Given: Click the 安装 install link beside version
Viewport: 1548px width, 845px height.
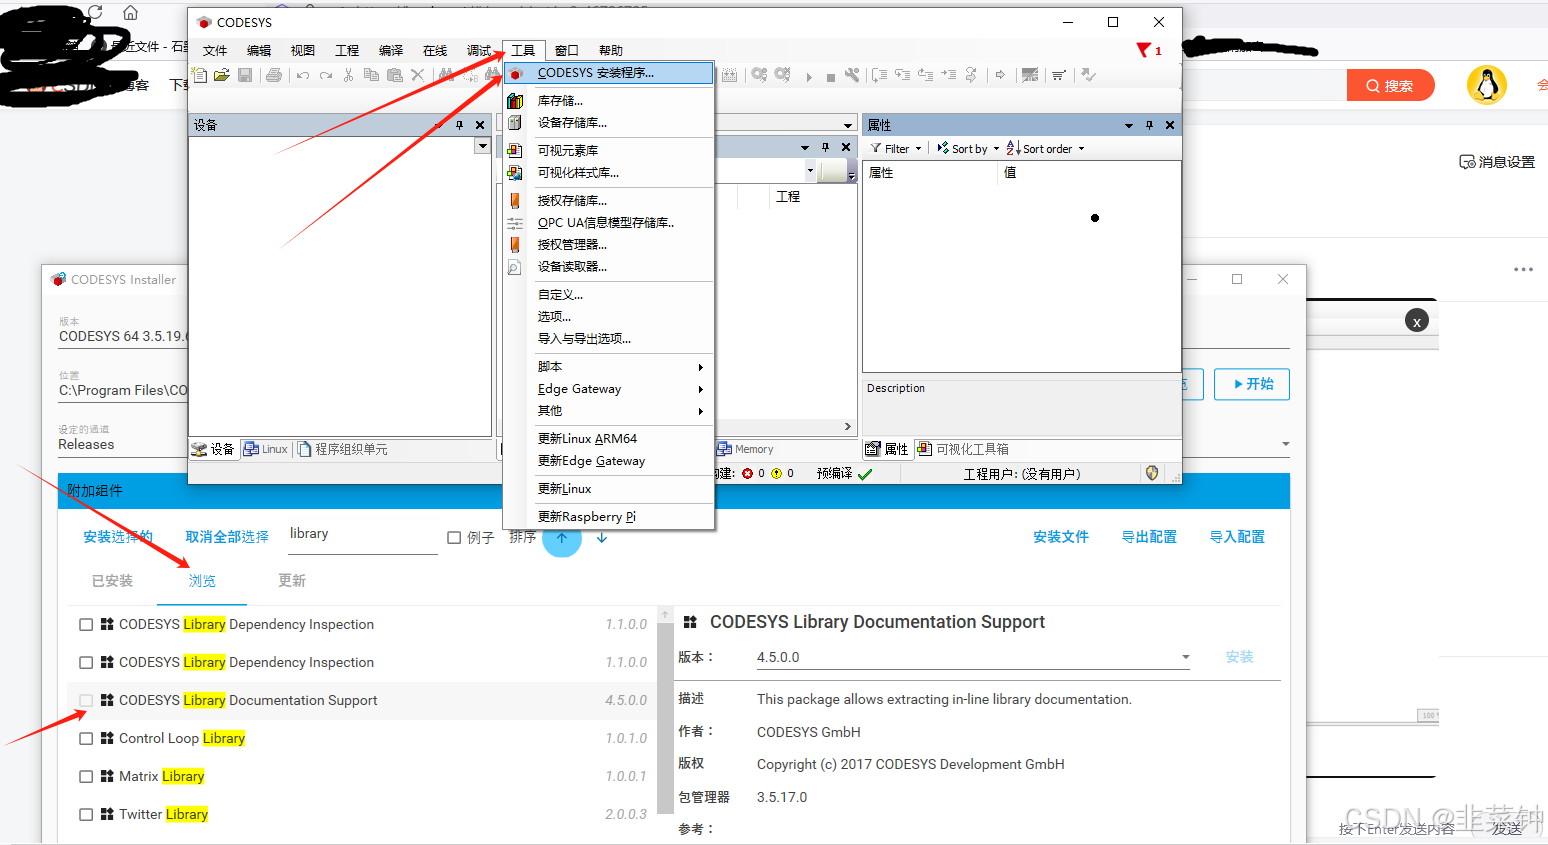Looking at the screenshot, I should pyautogui.click(x=1239, y=657).
